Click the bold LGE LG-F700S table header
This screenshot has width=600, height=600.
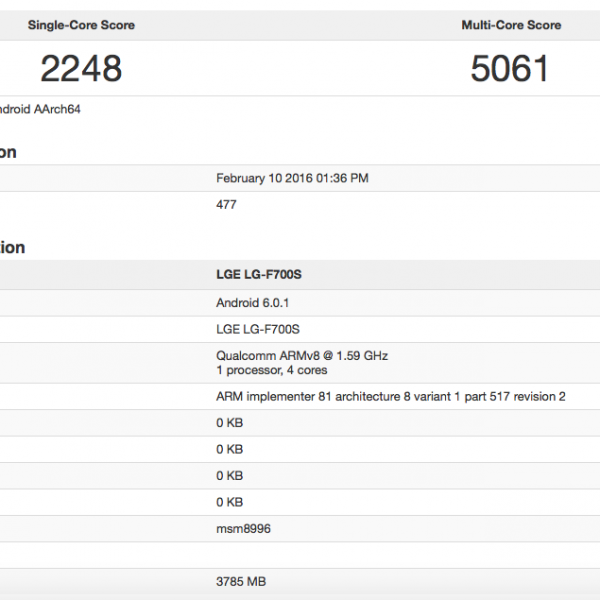[x=258, y=274]
